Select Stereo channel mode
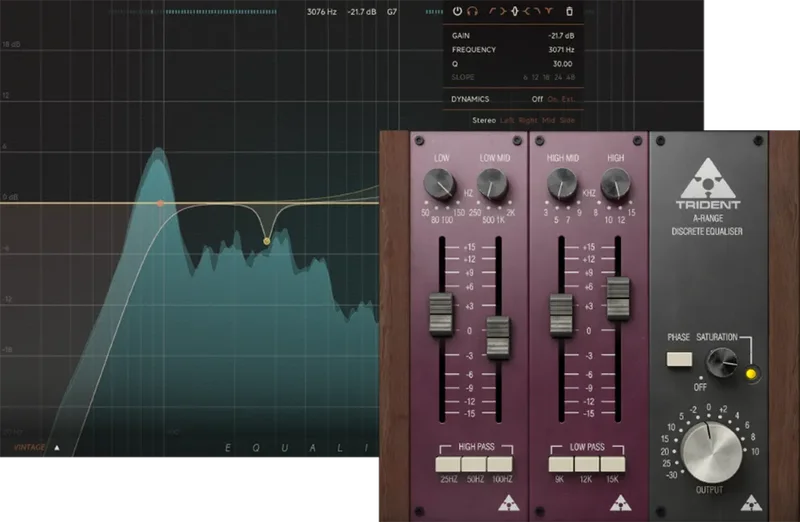The height and width of the screenshot is (522, 800). [x=484, y=120]
